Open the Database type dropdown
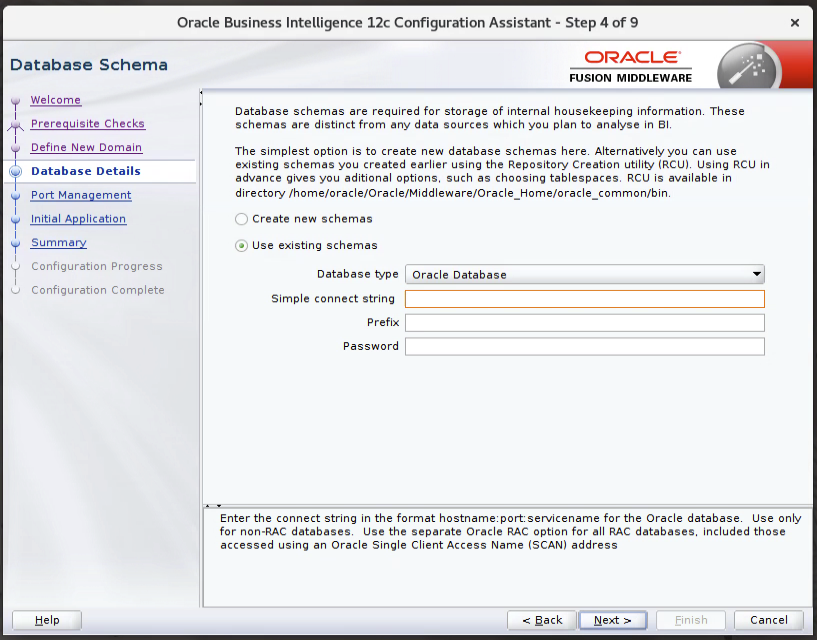817x640 pixels. [x=585, y=274]
